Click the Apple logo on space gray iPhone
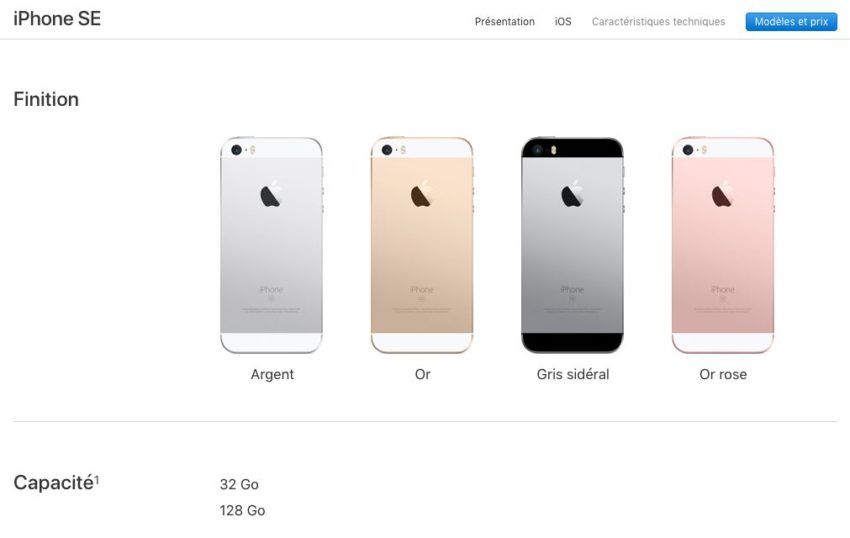Image resolution: width=850 pixels, height=538 pixels. point(572,194)
